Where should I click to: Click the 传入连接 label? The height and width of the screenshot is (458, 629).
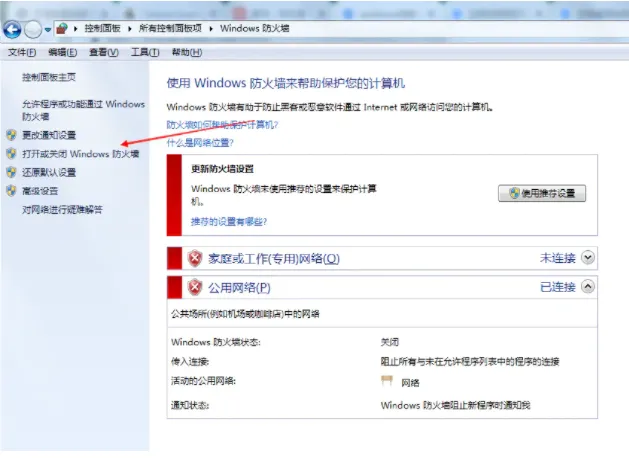pyautogui.click(x=190, y=362)
